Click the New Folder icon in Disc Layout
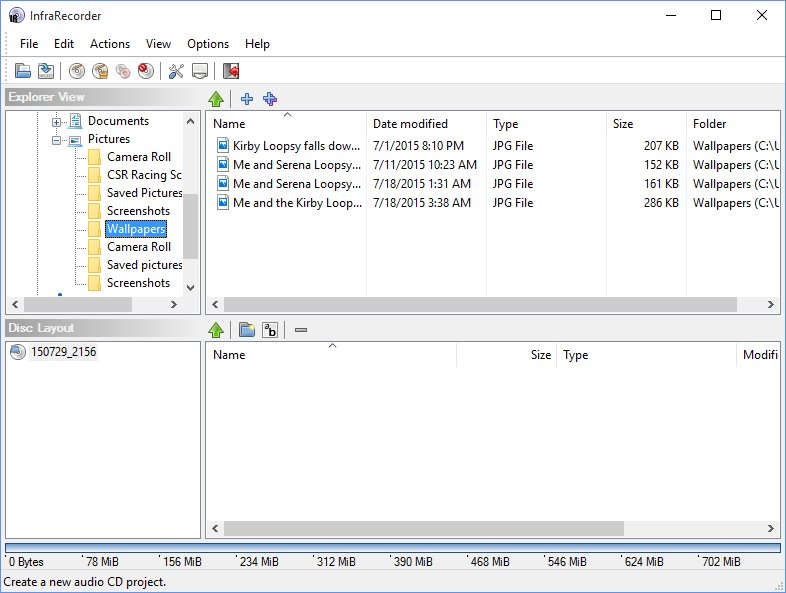Screen dimensions: 786x593 (x=247, y=330)
